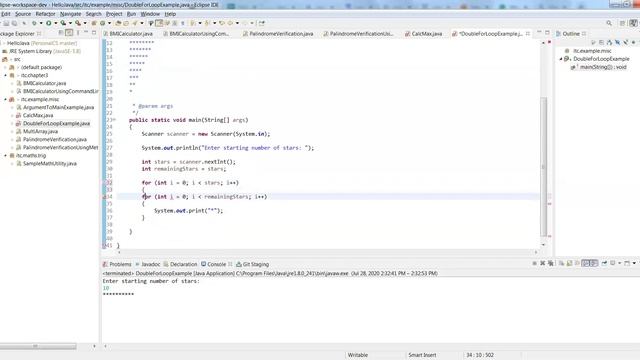640x360 pixels.
Task: Open the New Java Class dropdown arrow
Action: [109, 23]
